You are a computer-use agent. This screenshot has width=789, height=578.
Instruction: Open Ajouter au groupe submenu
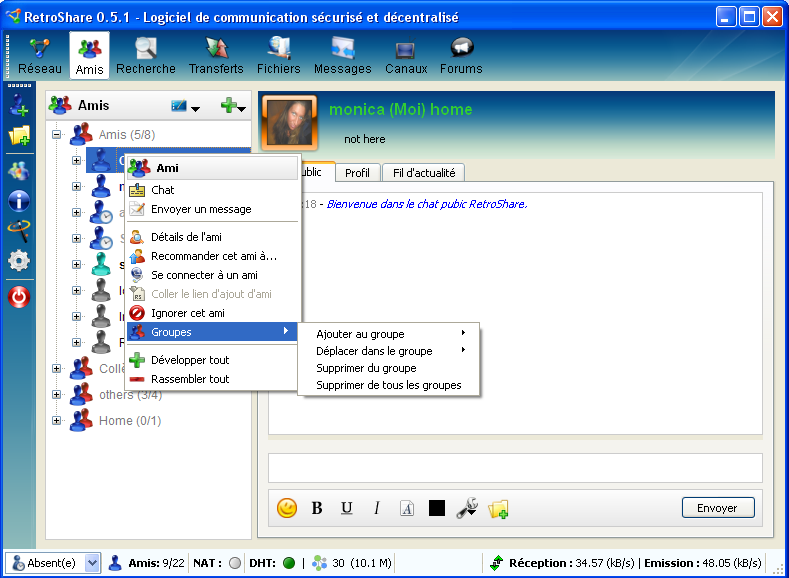coord(388,334)
